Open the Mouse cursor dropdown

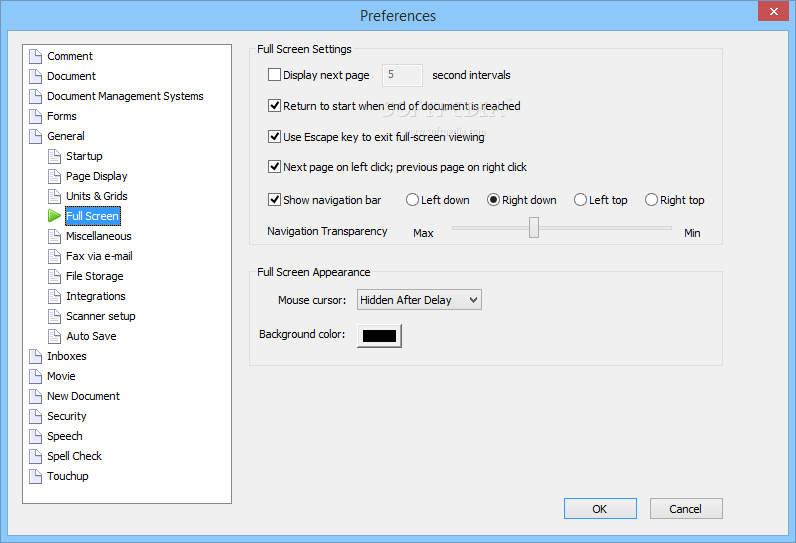point(419,300)
